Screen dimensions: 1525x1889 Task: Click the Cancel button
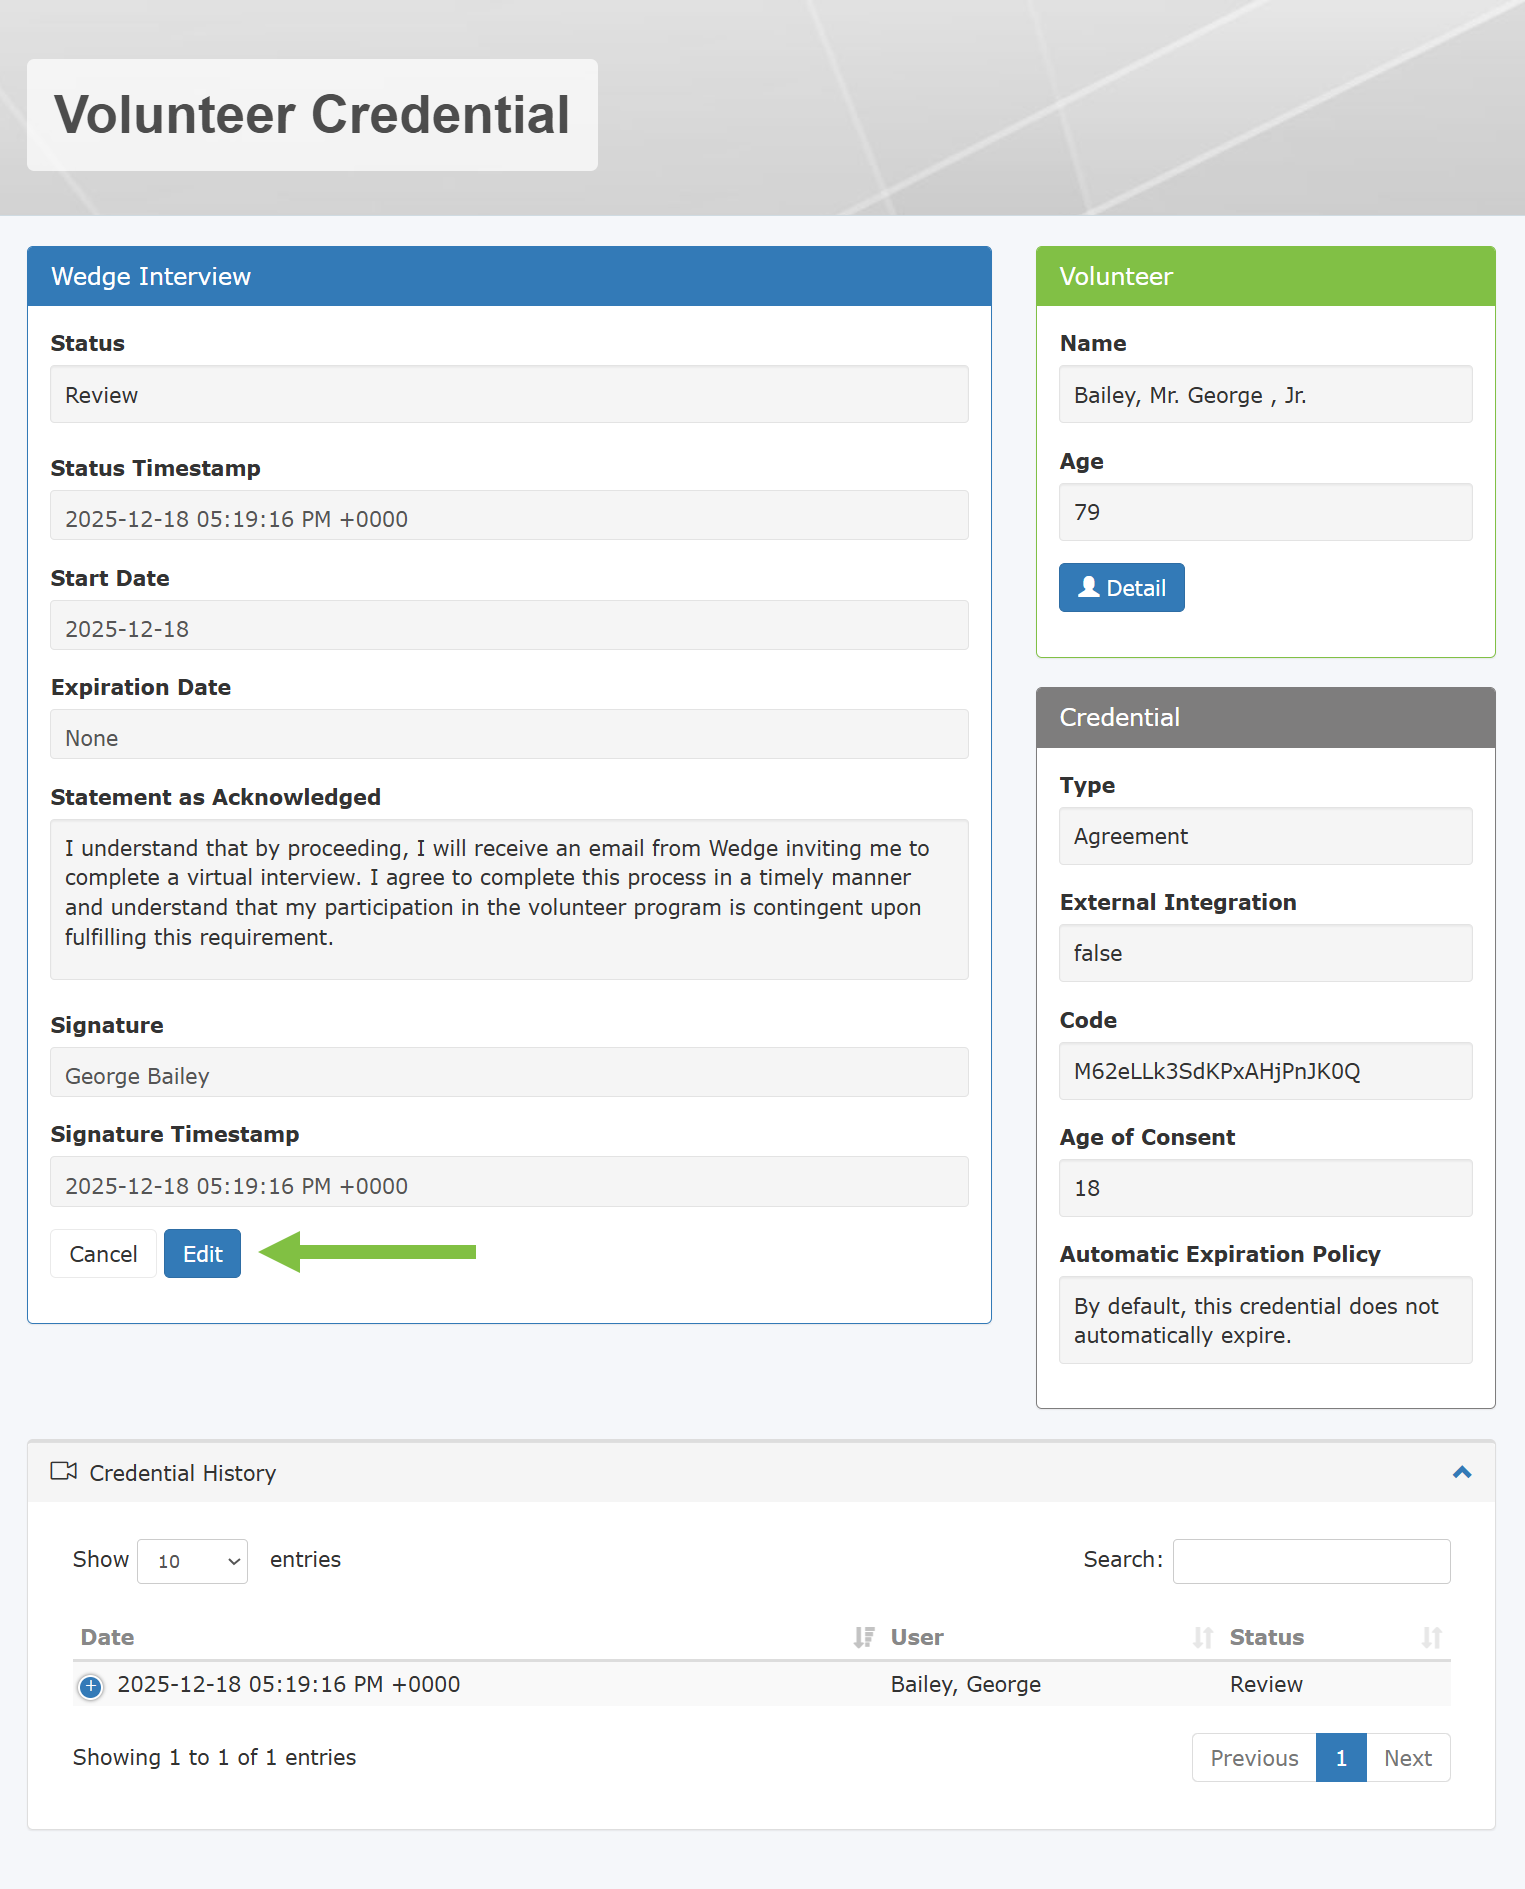[x=103, y=1253]
